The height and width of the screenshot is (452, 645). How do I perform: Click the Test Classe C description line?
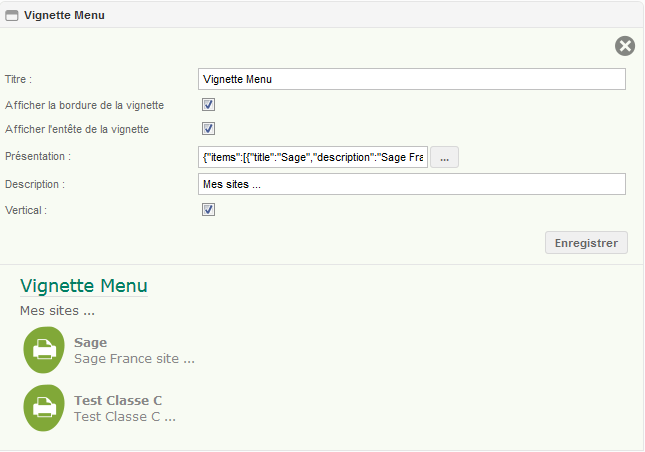pyautogui.click(x=125, y=417)
